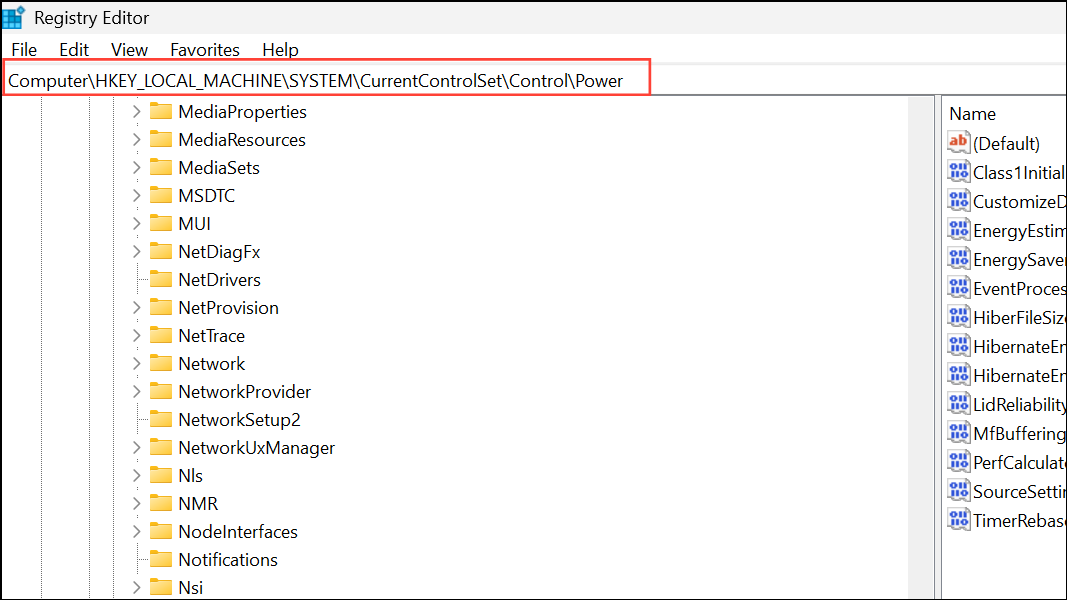Click the Class1Initial value binary icon
Viewport: 1067px width, 600px height.
pyautogui.click(x=958, y=171)
